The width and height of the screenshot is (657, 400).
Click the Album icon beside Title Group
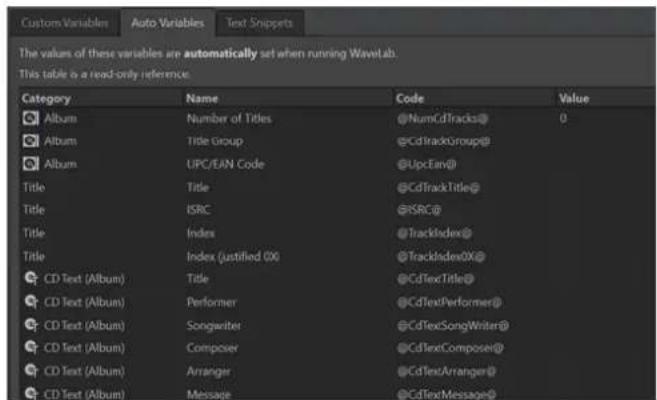[x=31, y=141]
